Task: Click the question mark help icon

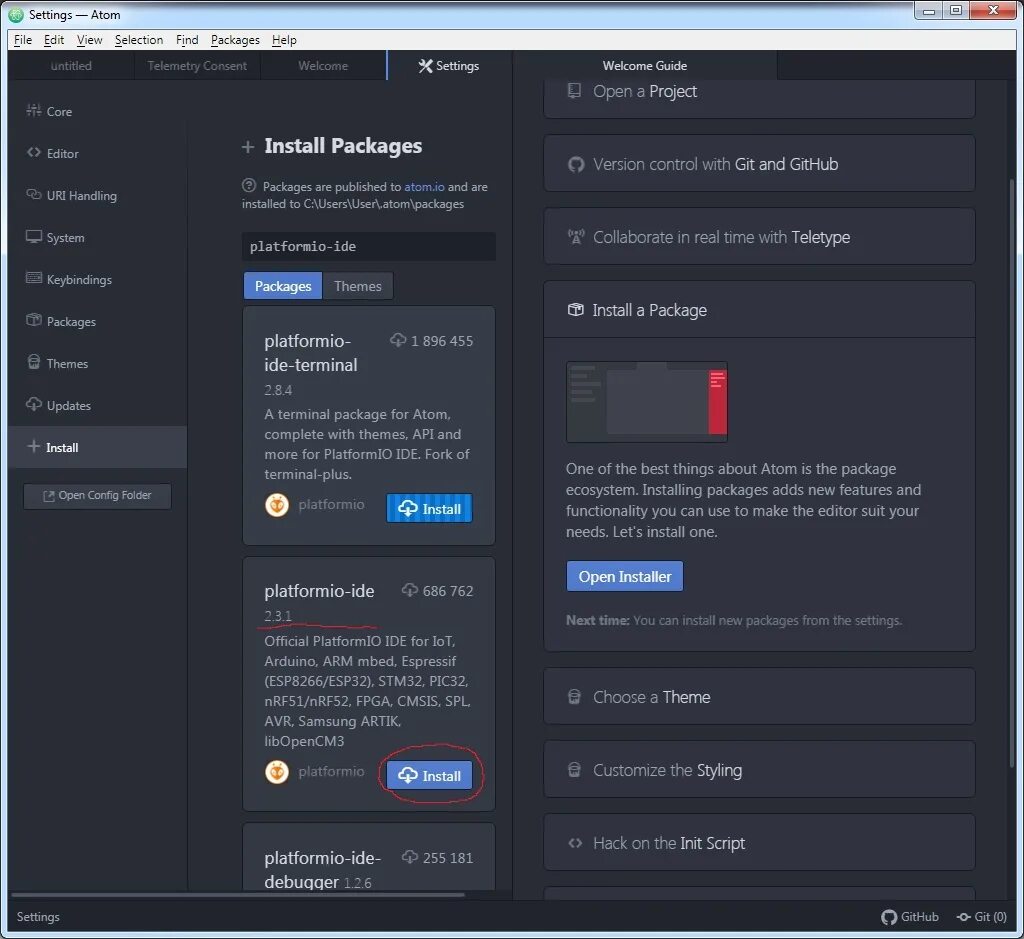Action: tap(249, 185)
